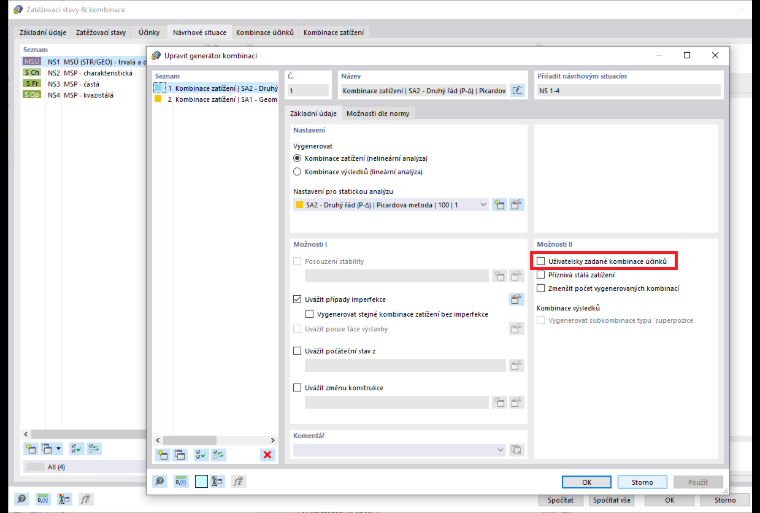Viewport: 760px width, 513px height.
Task: Enable Vygenerovat stejné kombinace zatížení bez imperfekce
Action: [309, 314]
